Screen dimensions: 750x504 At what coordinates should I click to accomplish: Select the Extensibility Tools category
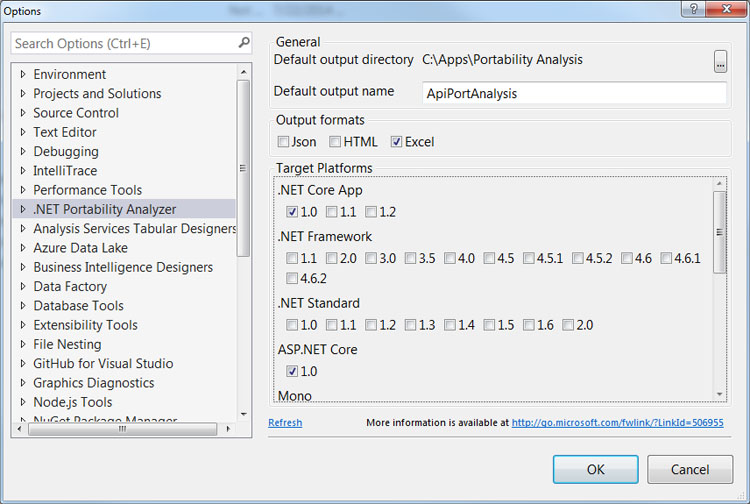coord(85,325)
